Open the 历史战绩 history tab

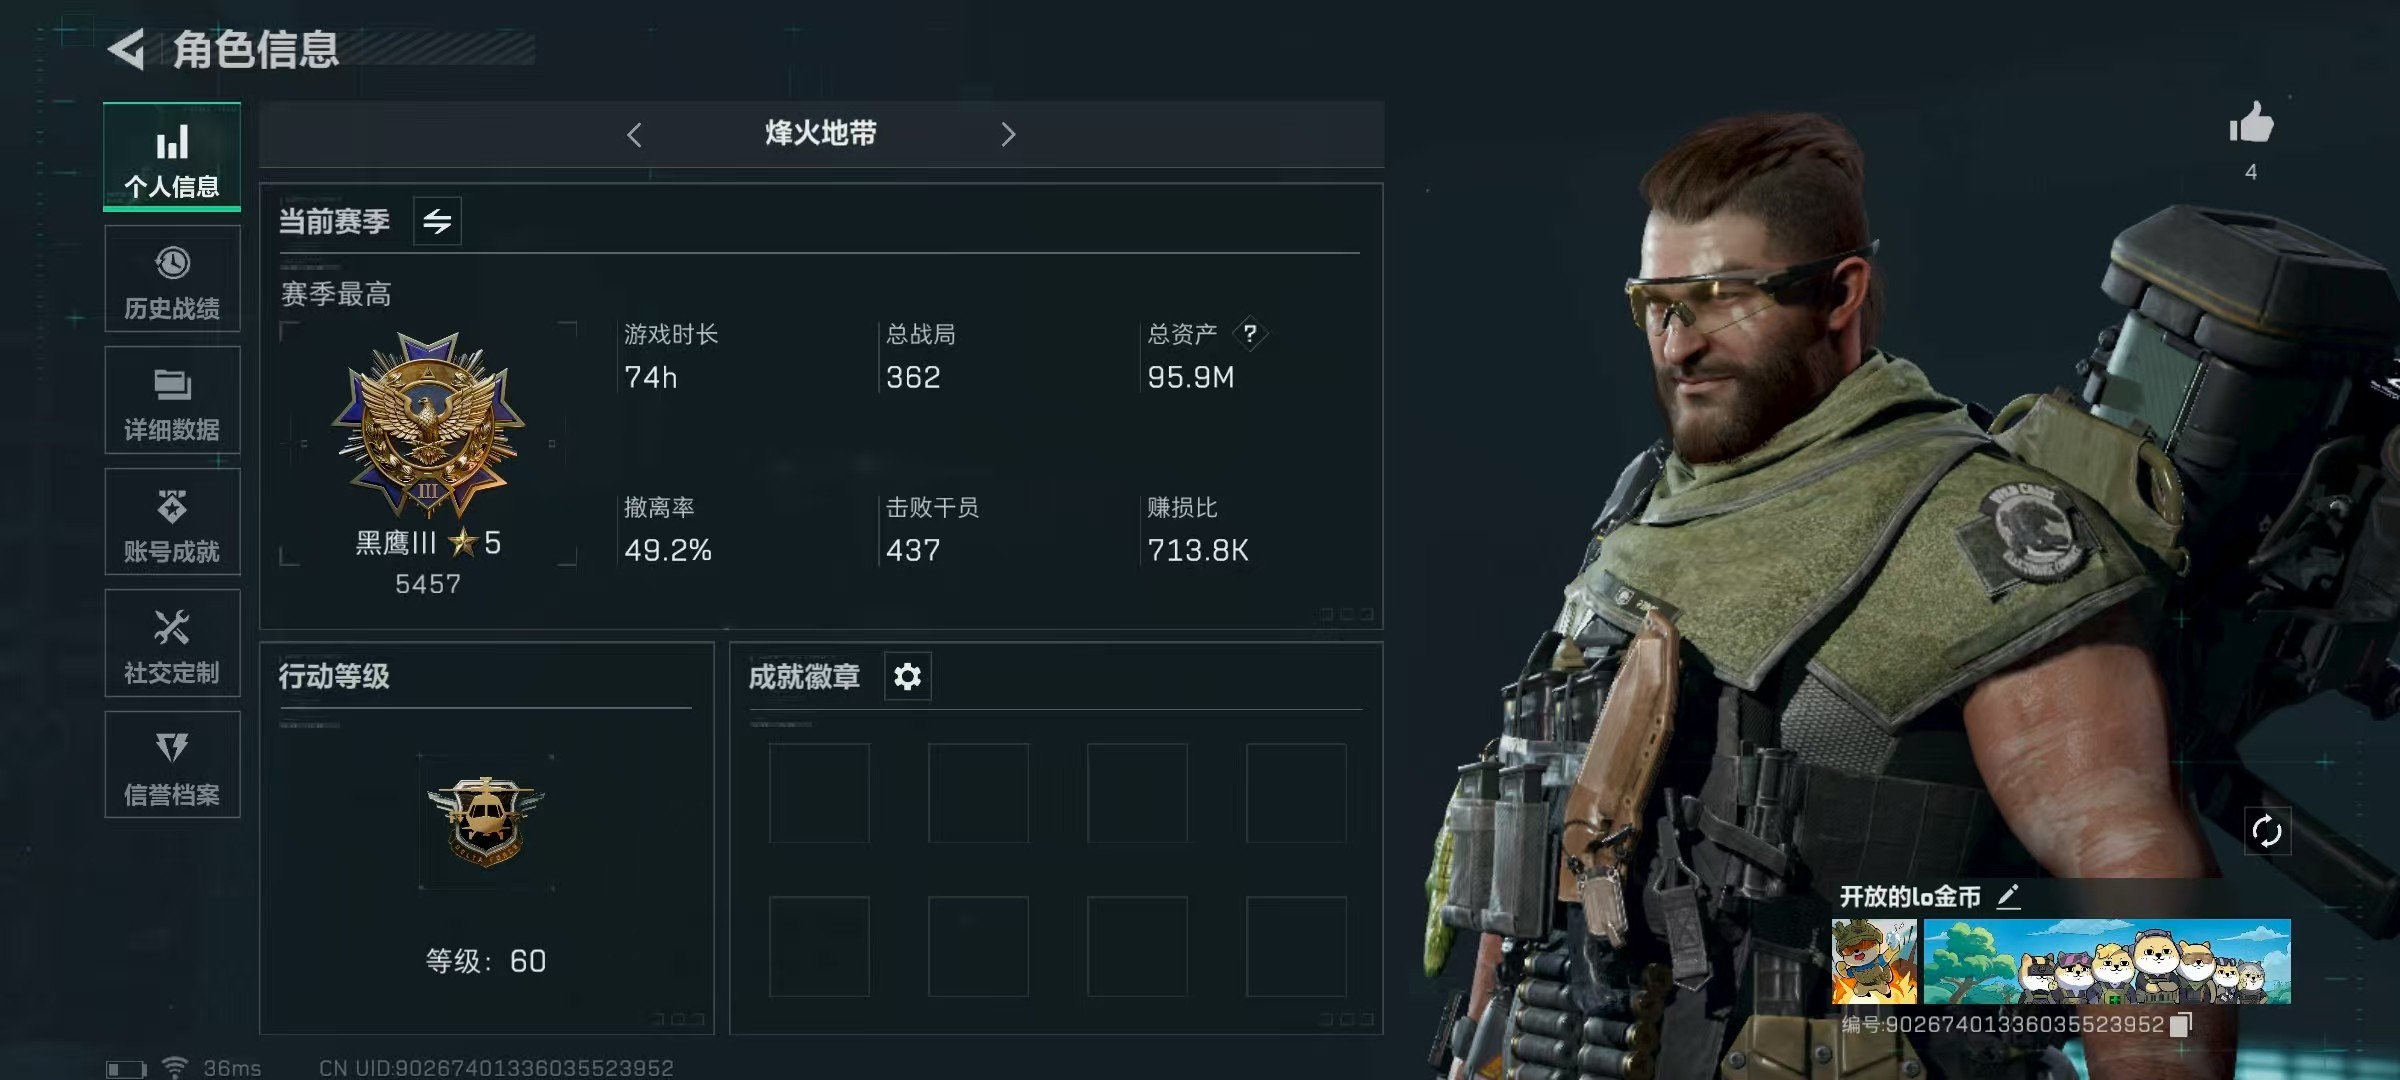(x=172, y=279)
